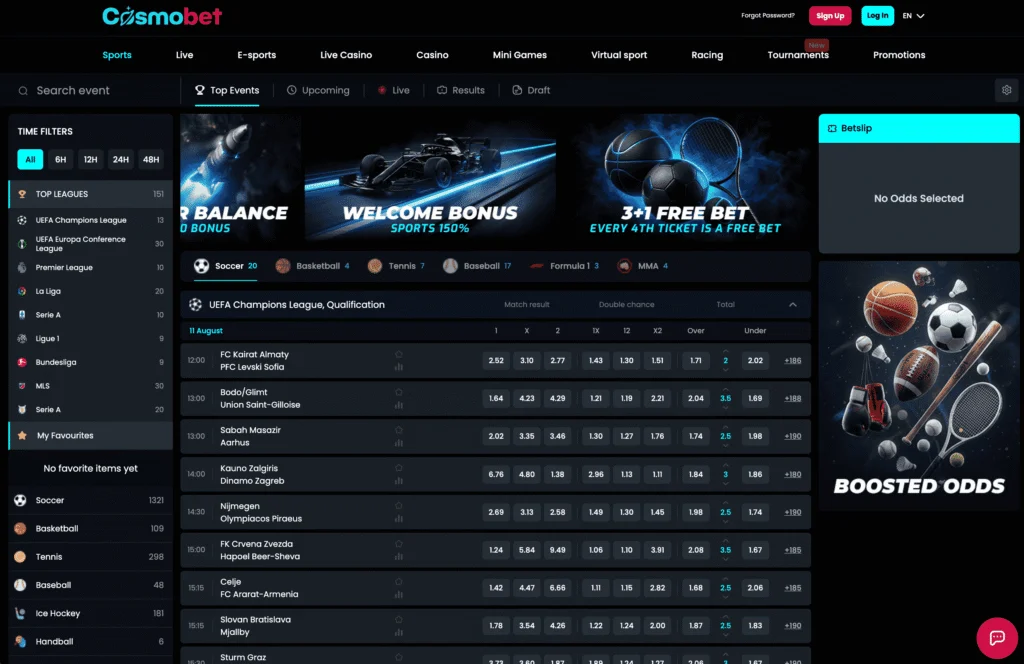Select the 24H time filter
Screen dimensions: 1024x664
[x=120, y=159]
